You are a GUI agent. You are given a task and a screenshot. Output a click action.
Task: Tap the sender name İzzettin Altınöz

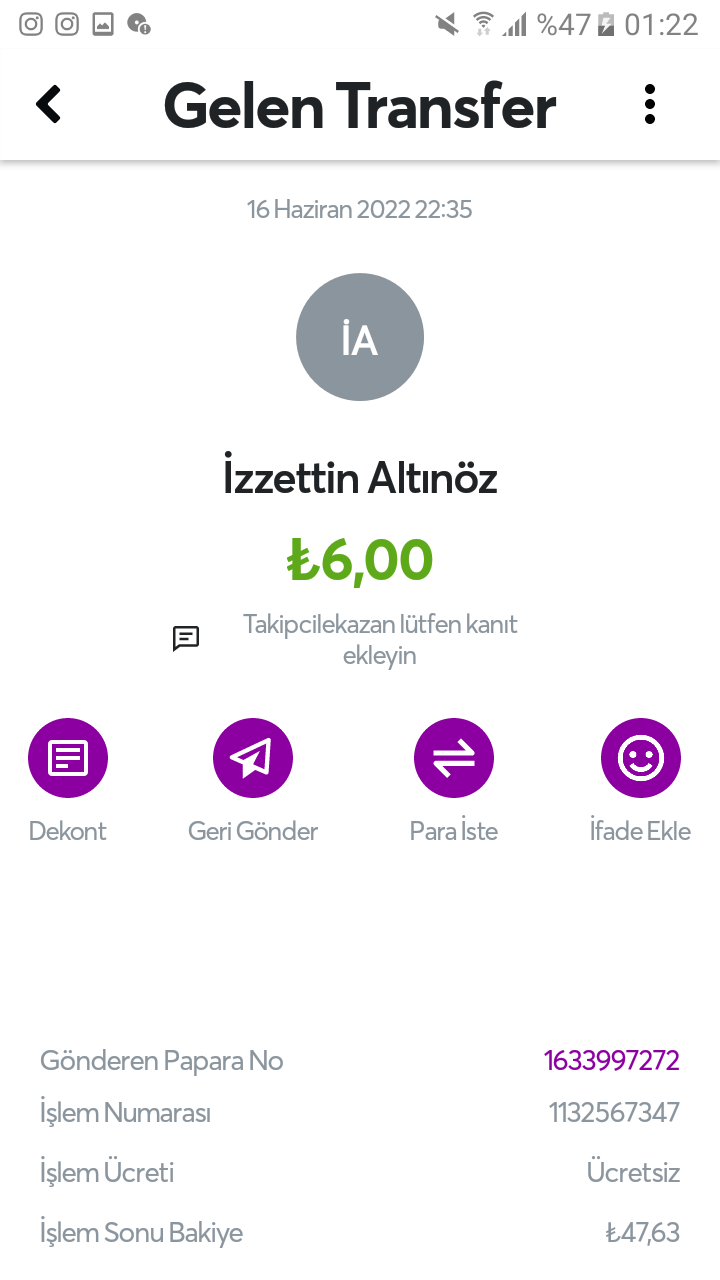click(360, 479)
